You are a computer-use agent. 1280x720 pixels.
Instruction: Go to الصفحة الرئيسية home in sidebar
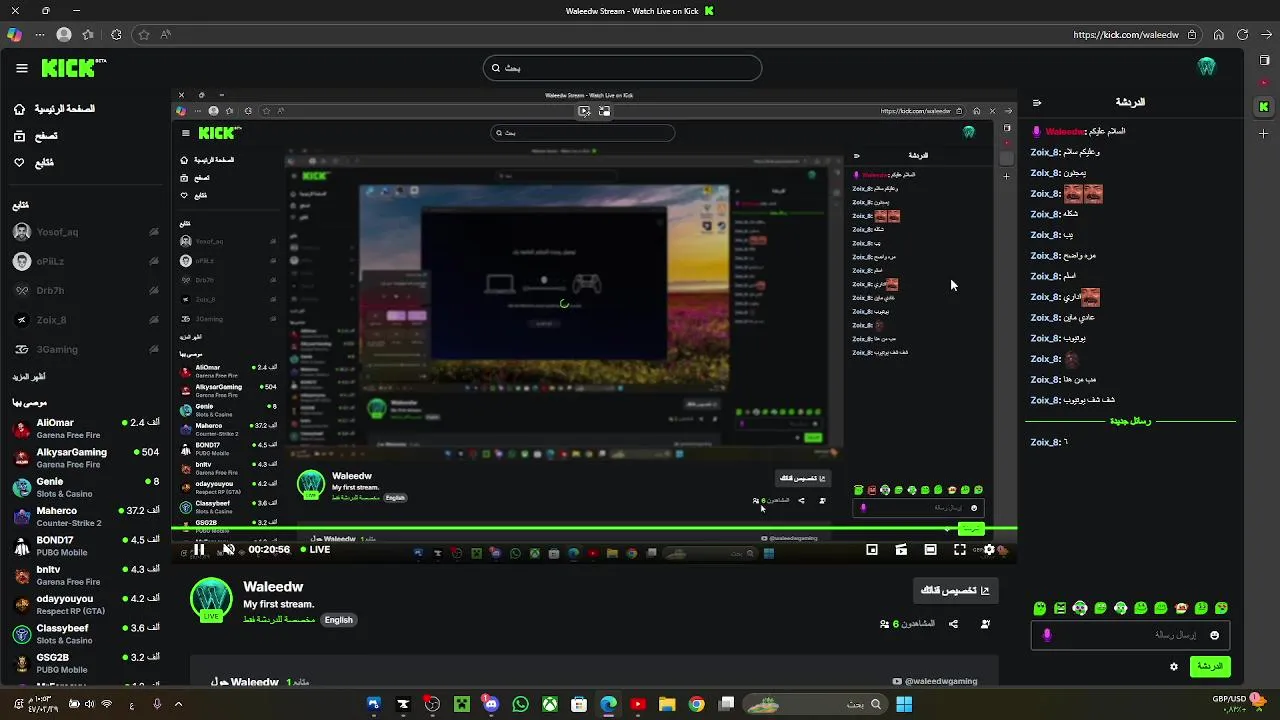(x=55, y=109)
